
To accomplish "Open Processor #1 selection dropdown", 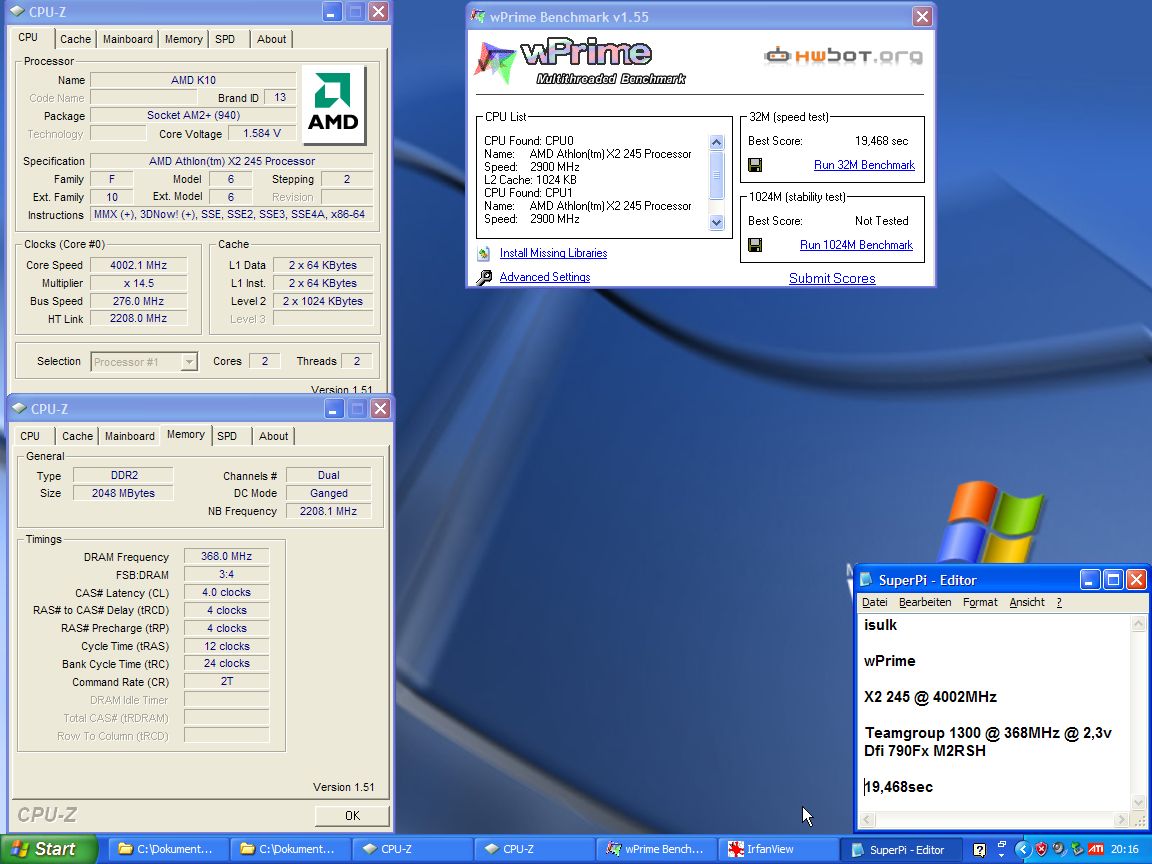I will 144,362.
